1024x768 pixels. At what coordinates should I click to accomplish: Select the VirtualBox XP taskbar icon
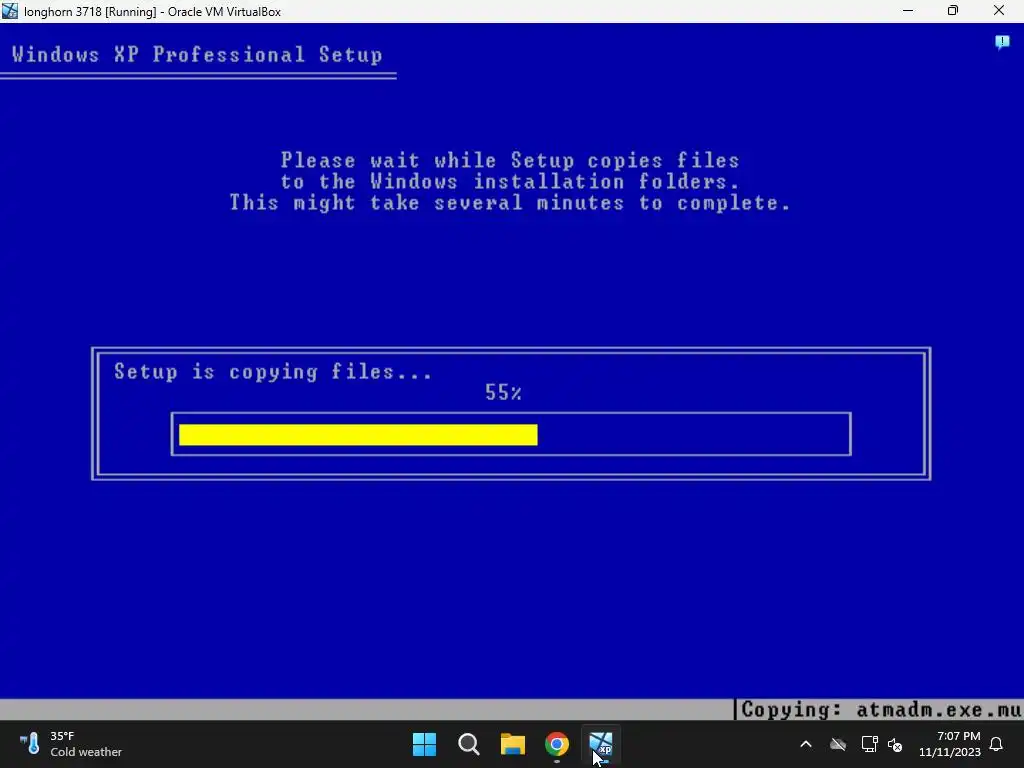[601, 744]
